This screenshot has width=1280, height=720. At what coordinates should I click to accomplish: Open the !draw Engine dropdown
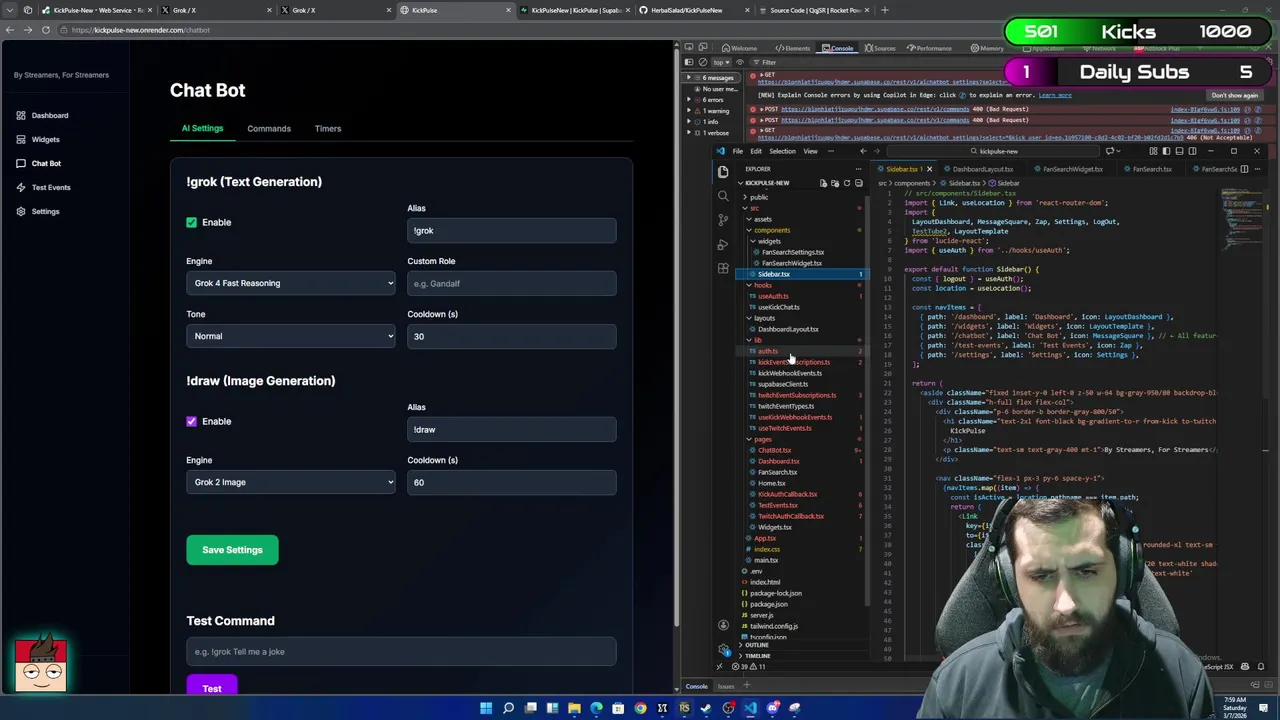(x=291, y=482)
